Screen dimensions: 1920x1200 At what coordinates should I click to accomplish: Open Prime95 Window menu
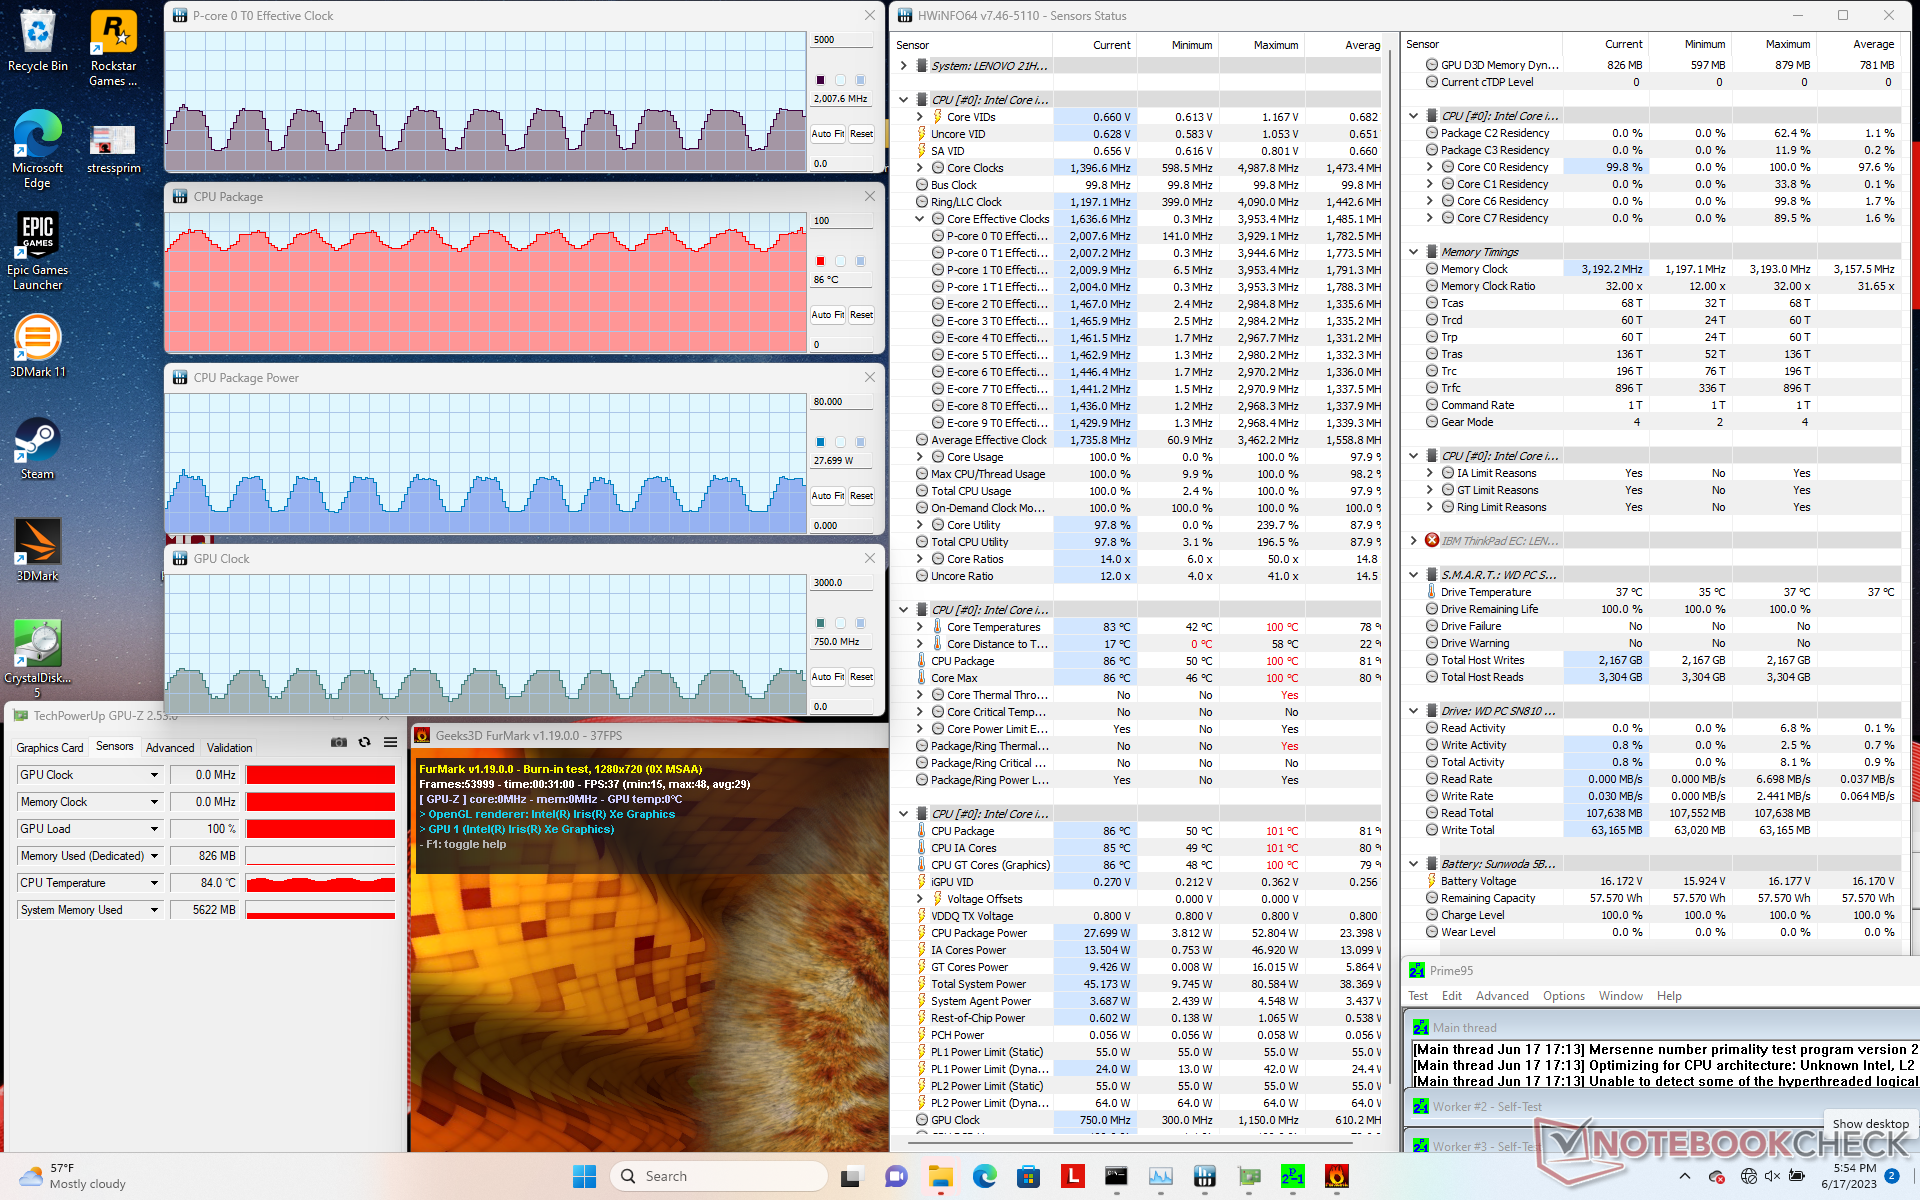pyautogui.click(x=1621, y=996)
